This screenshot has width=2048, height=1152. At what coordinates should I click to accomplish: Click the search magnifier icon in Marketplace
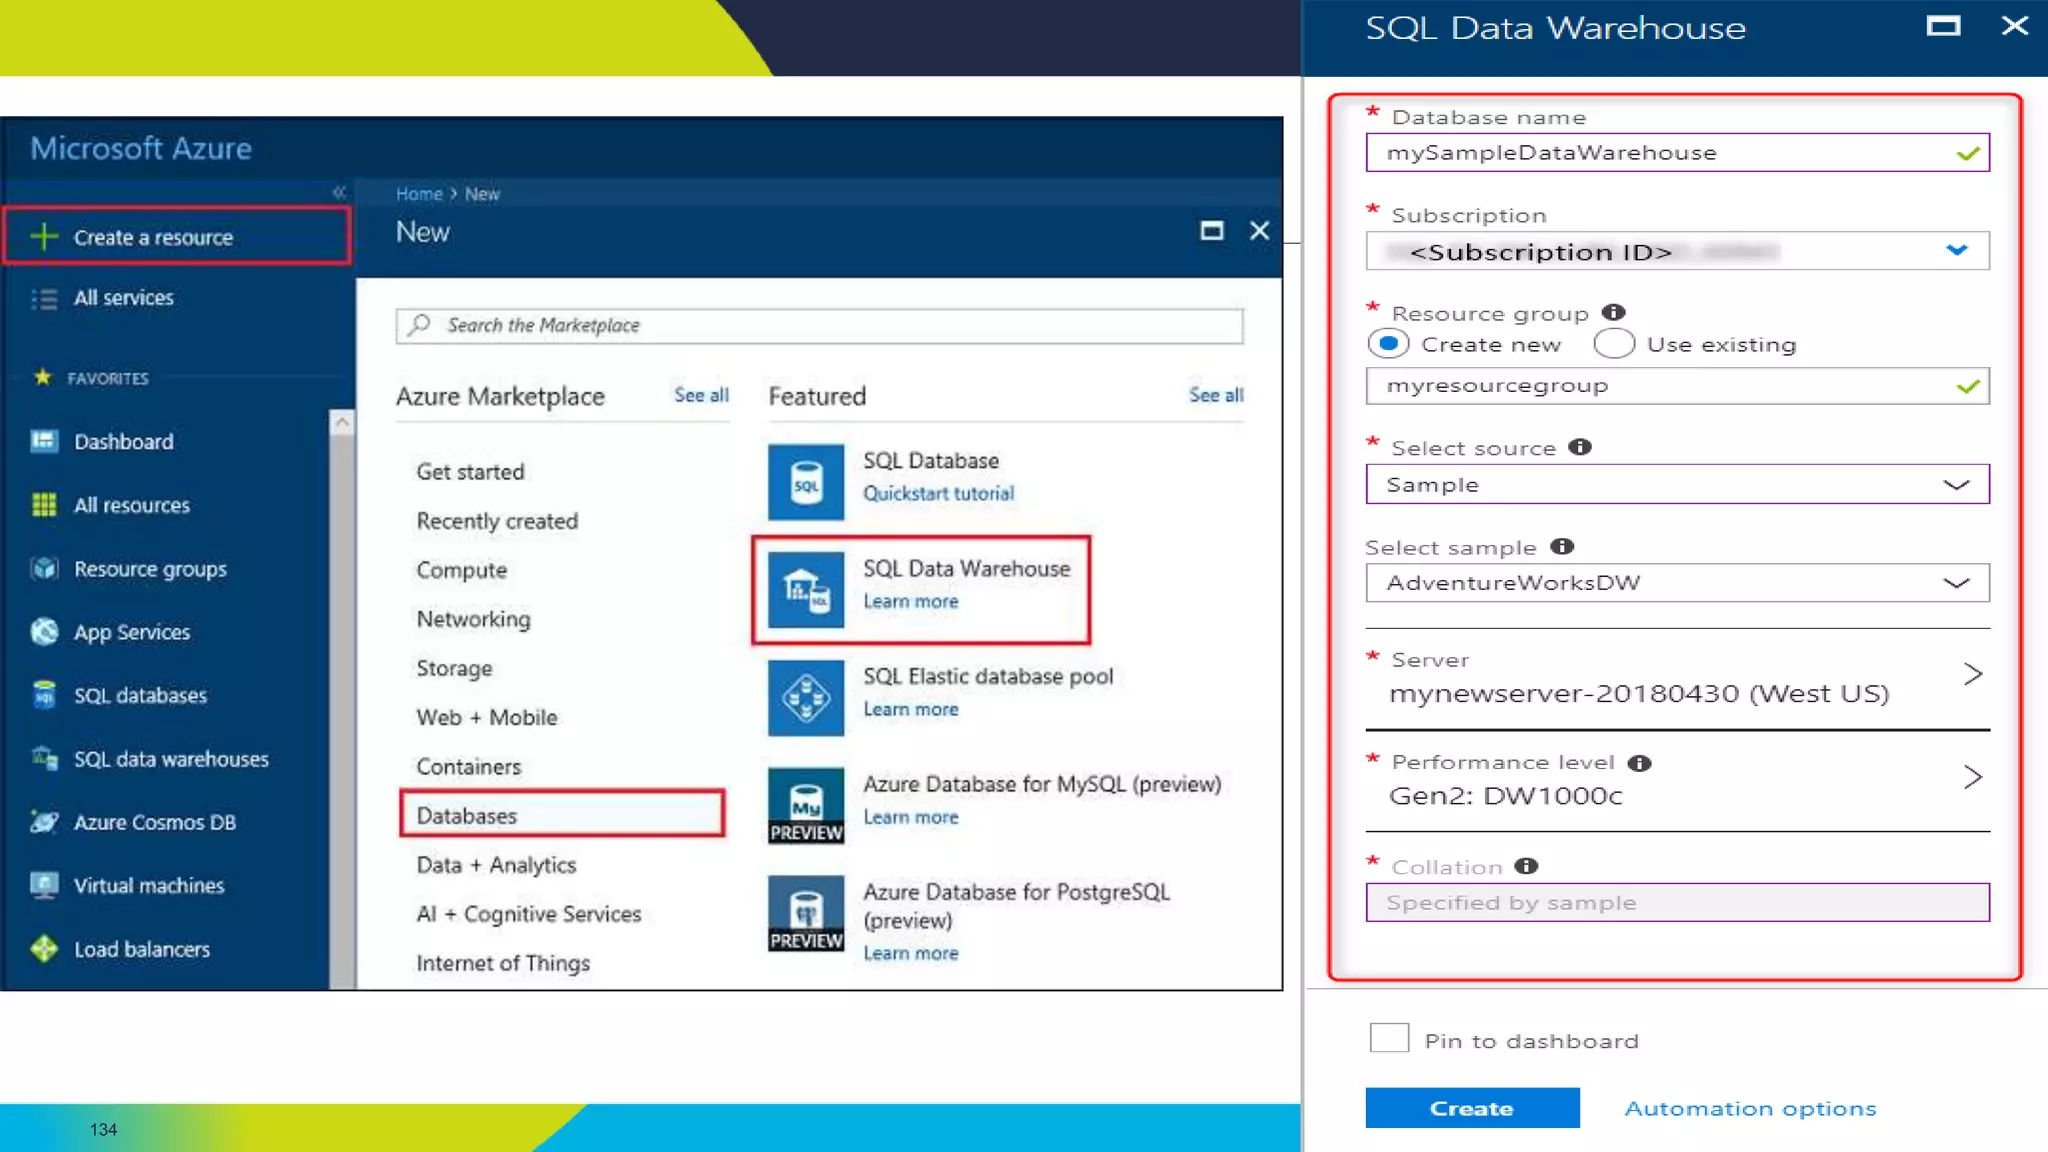point(420,325)
